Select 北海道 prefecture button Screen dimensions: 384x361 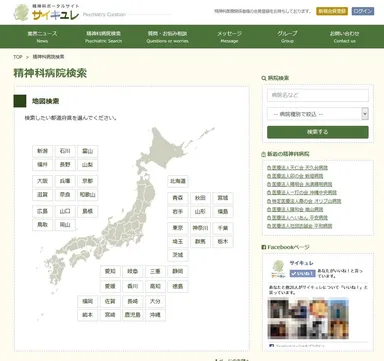pyautogui.click(x=178, y=181)
